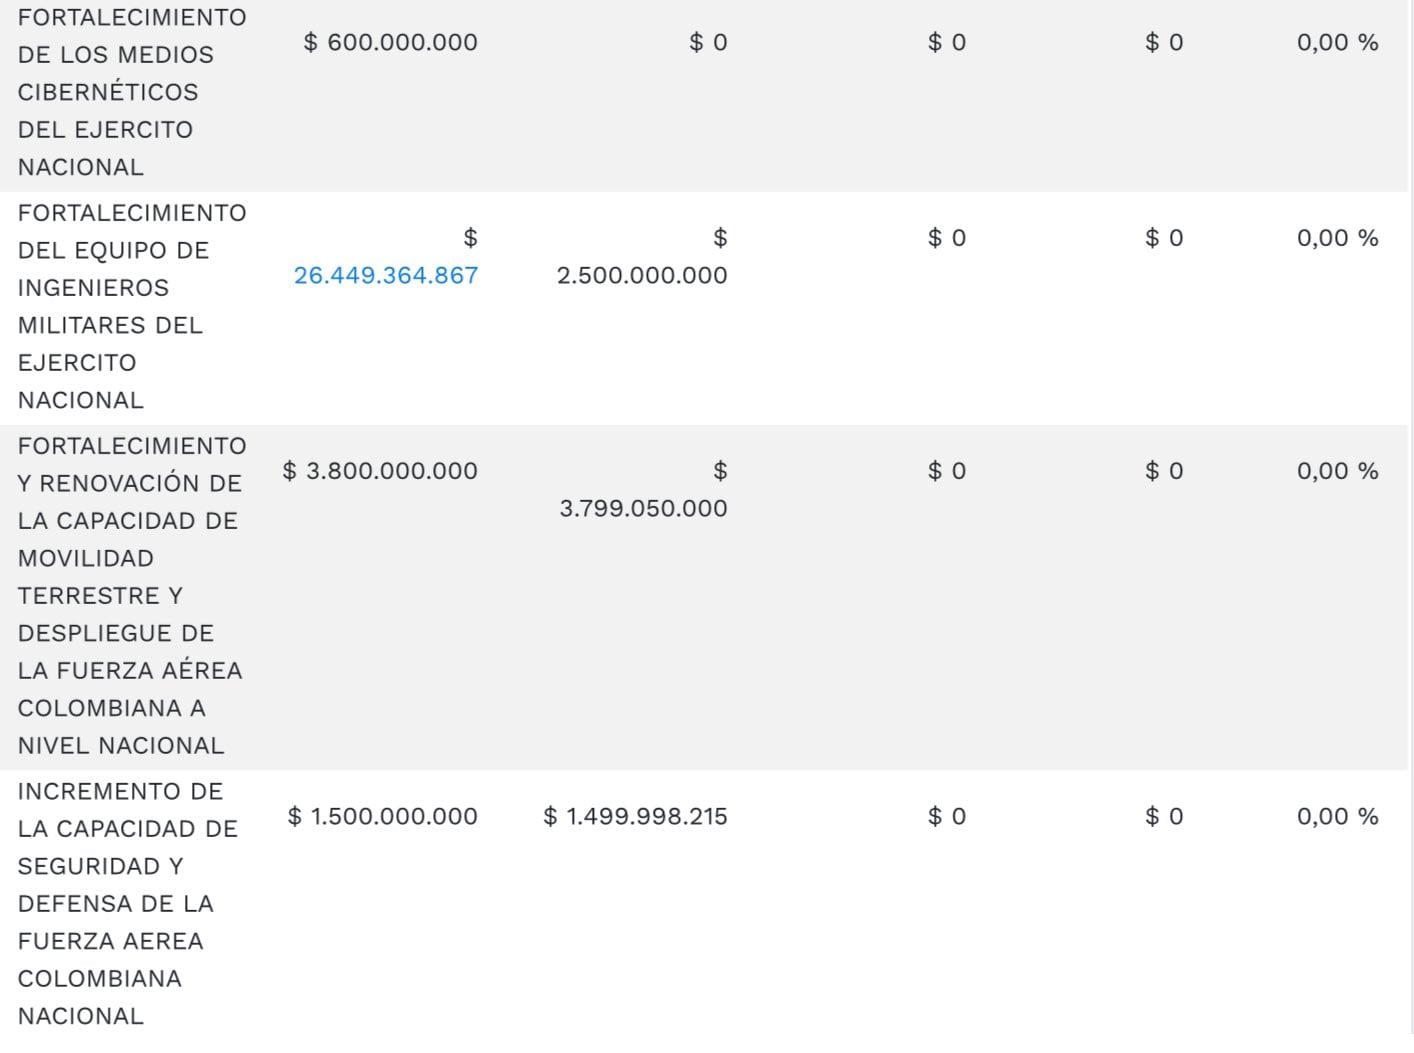Select the $ 0 right after $ 1.499.998.215

[946, 816]
